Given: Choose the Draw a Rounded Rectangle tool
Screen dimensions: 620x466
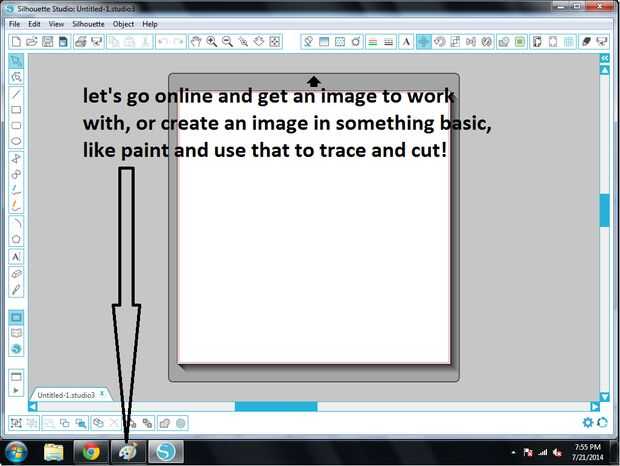Looking at the screenshot, I should tap(16, 125).
